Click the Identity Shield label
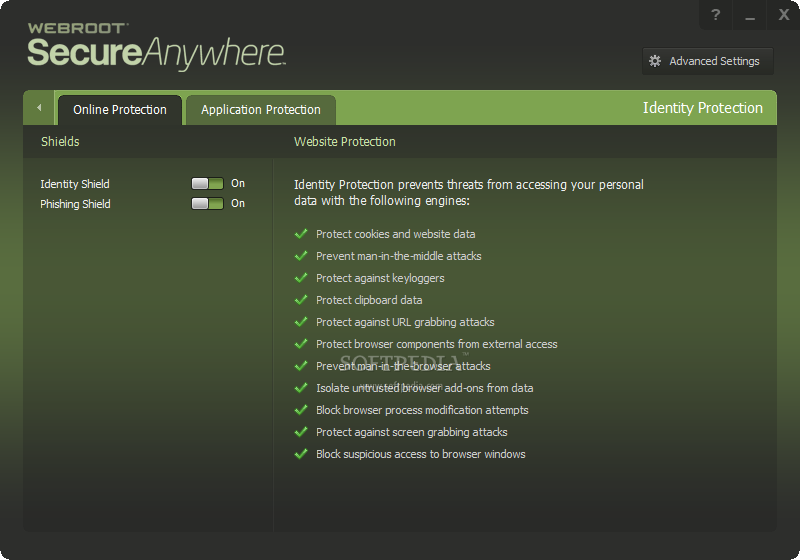The width and height of the screenshot is (800, 560). (75, 184)
